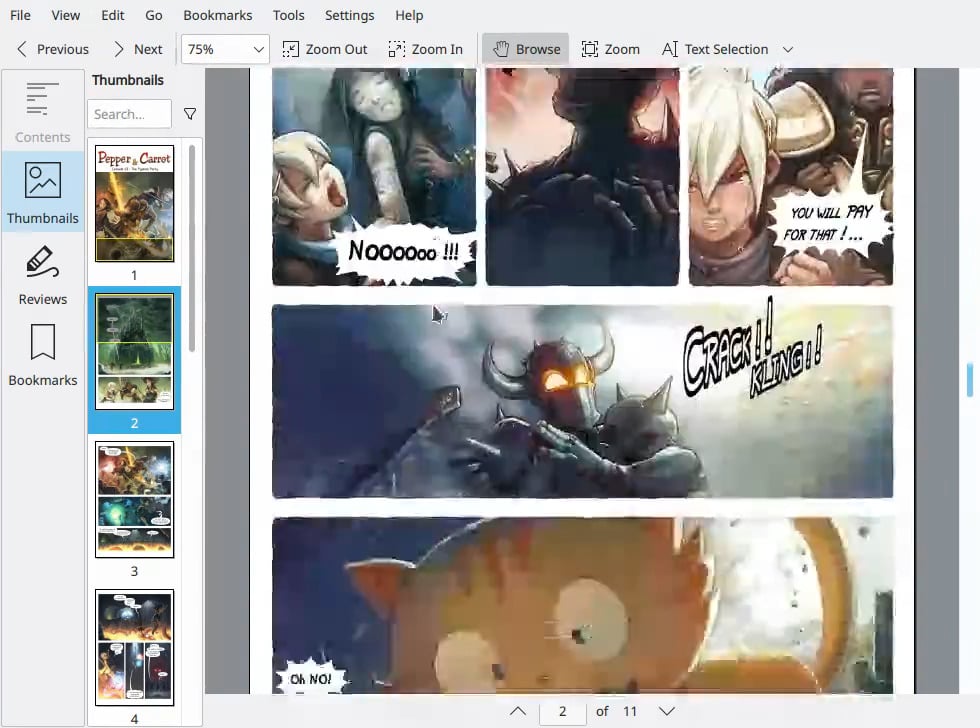This screenshot has width=980, height=728.
Task: Select page 2 thumbnail
Action: pyautogui.click(x=134, y=351)
